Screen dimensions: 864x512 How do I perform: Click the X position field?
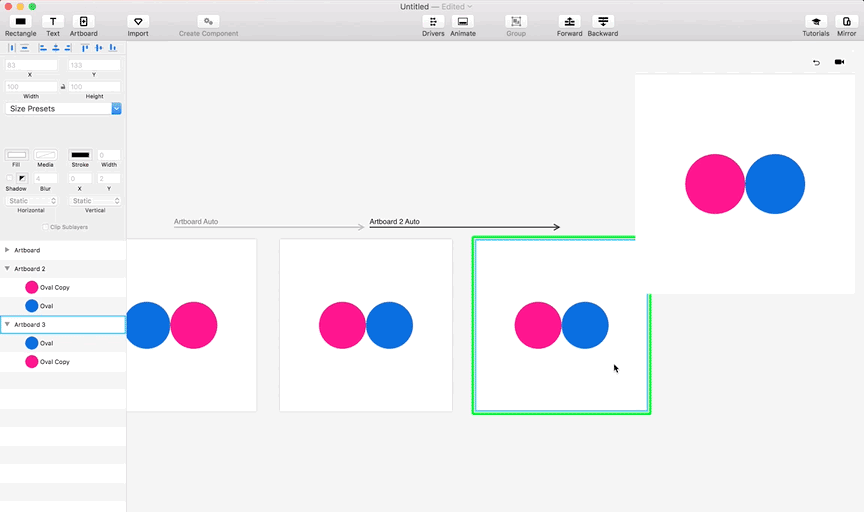click(x=31, y=65)
